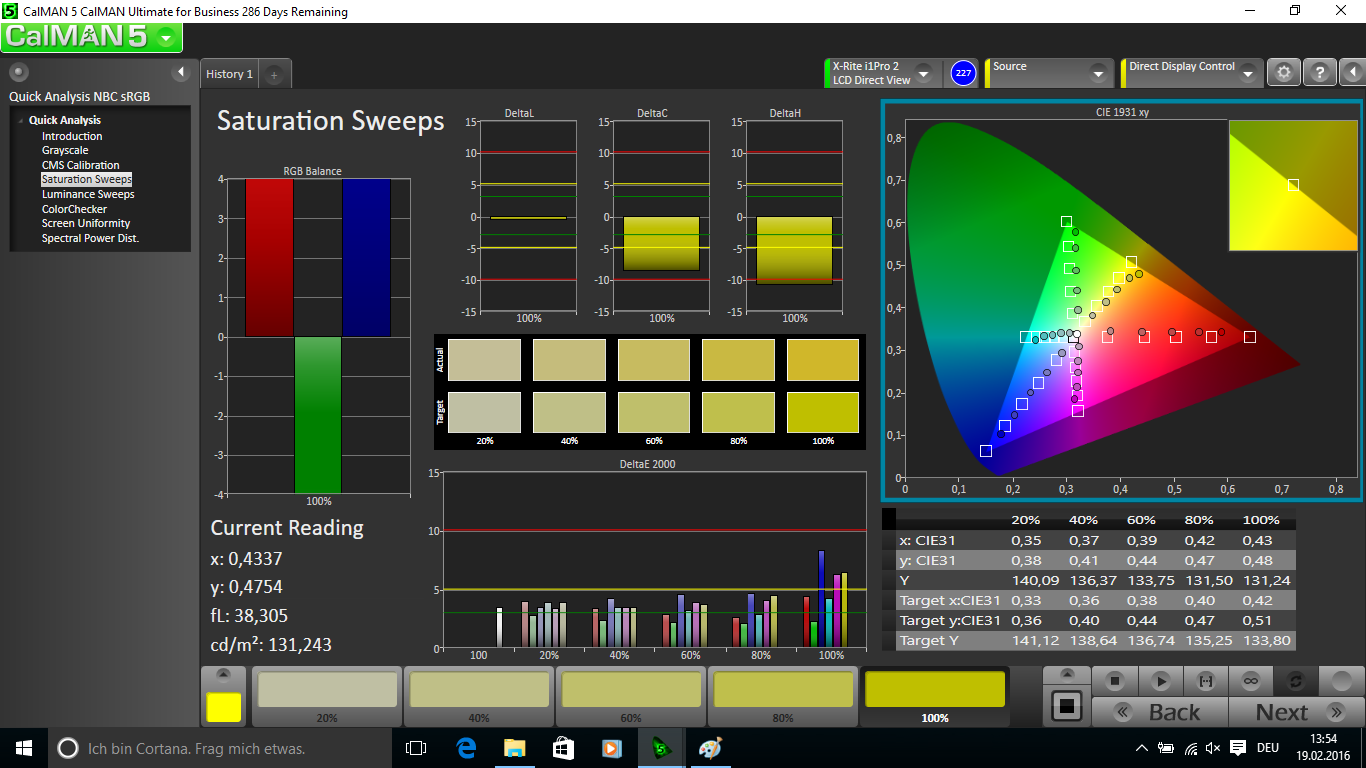This screenshot has width=1366, height=768.
Task: Open File Explorer from the Windows taskbar
Action: pos(514,748)
